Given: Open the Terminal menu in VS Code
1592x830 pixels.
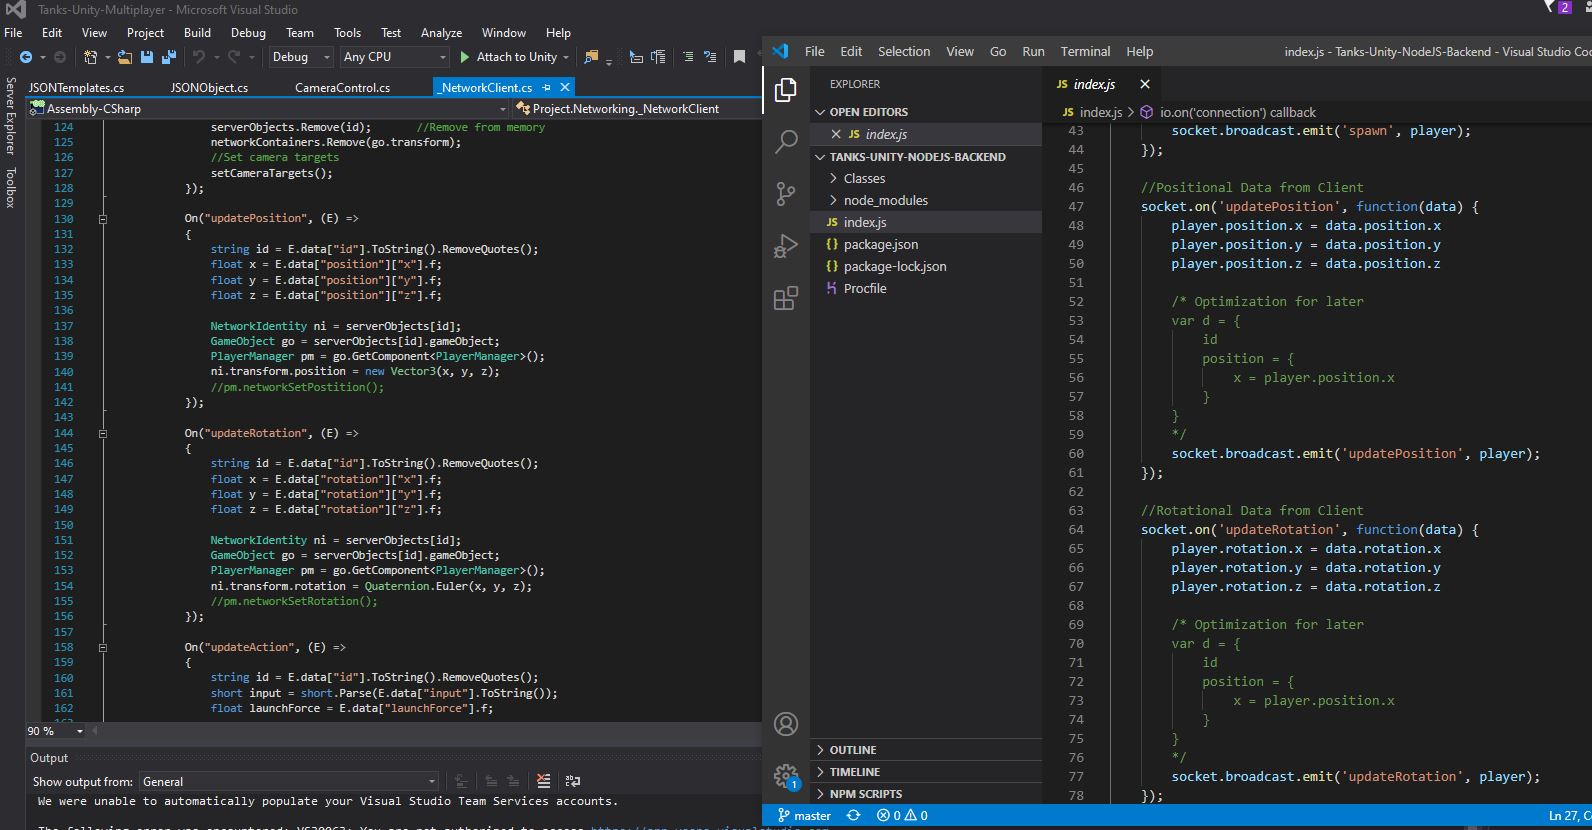Looking at the screenshot, I should click(1085, 51).
